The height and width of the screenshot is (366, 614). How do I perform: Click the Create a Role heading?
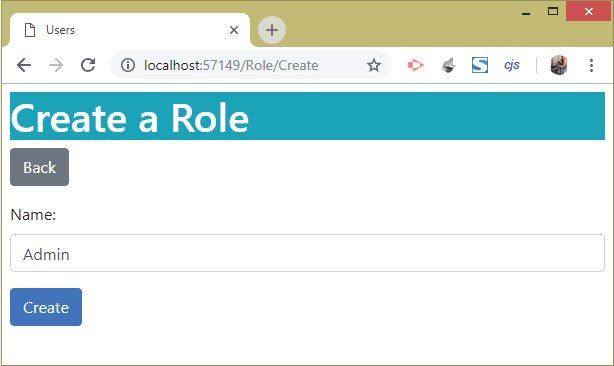(130, 118)
